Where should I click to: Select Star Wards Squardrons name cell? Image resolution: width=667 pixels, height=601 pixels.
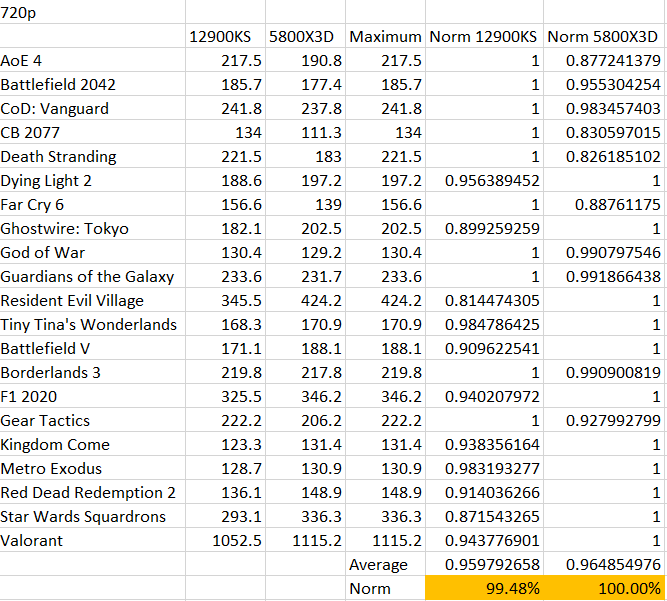pos(92,516)
